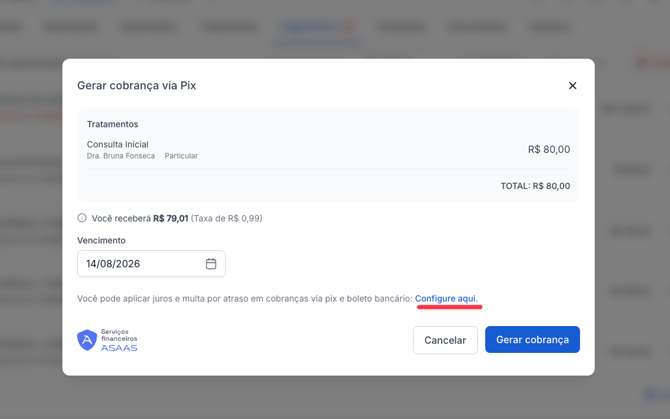
Task: Close the Gerar cobrança via Pix dialog
Action: pos(572,85)
